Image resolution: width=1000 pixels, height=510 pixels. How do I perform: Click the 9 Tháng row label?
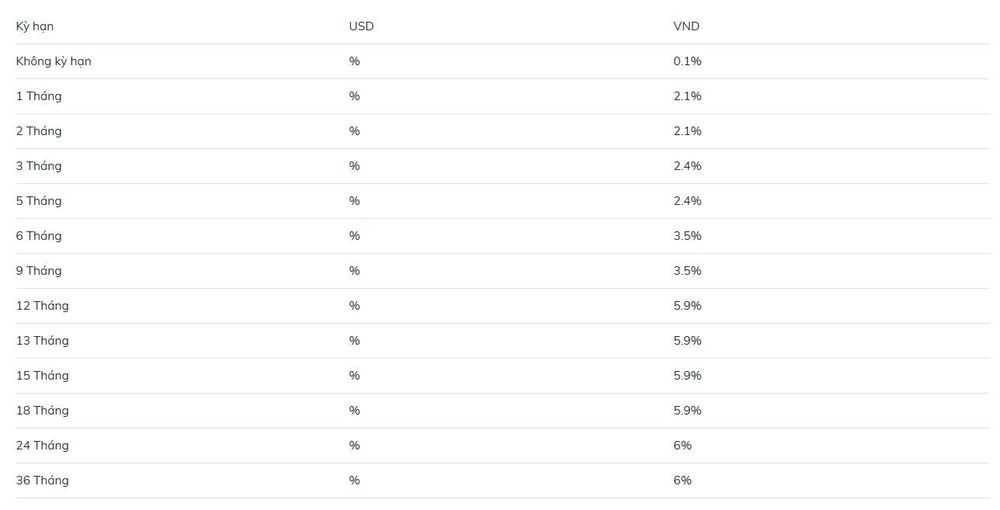[x=39, y=271]
